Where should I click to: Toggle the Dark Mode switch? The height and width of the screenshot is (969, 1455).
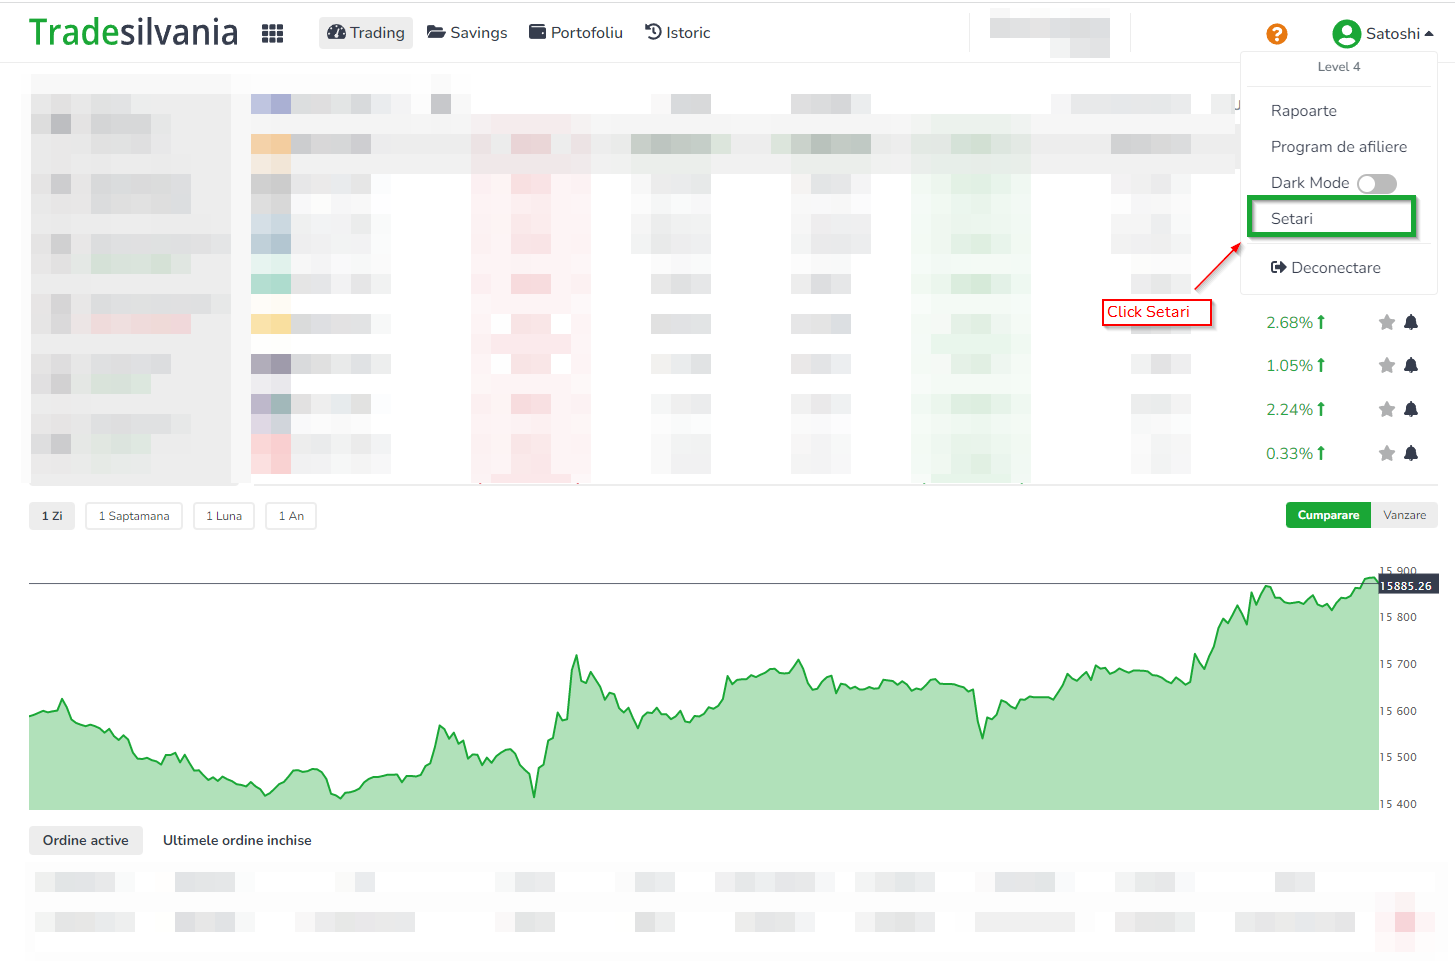point(1376,183)
